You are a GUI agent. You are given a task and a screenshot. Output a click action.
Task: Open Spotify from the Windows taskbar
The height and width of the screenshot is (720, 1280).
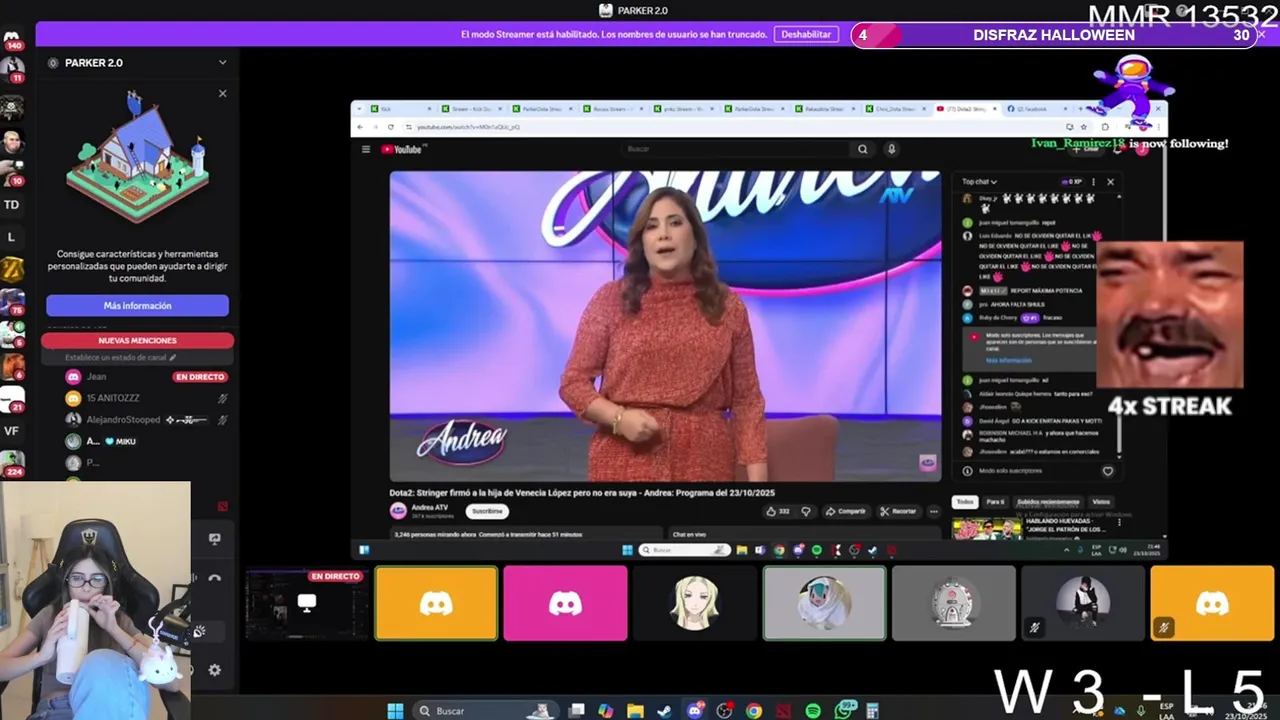(x=813, y=711)
